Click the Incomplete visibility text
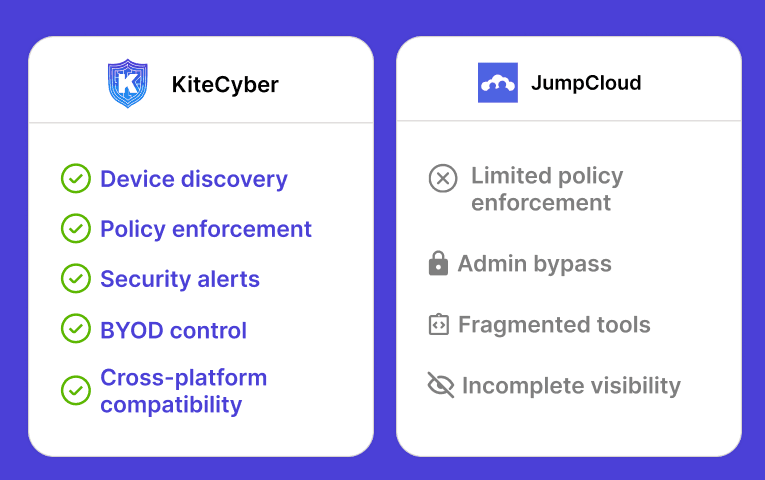The image size is (765, 480). pyautogui.click(x=571, y=386)
